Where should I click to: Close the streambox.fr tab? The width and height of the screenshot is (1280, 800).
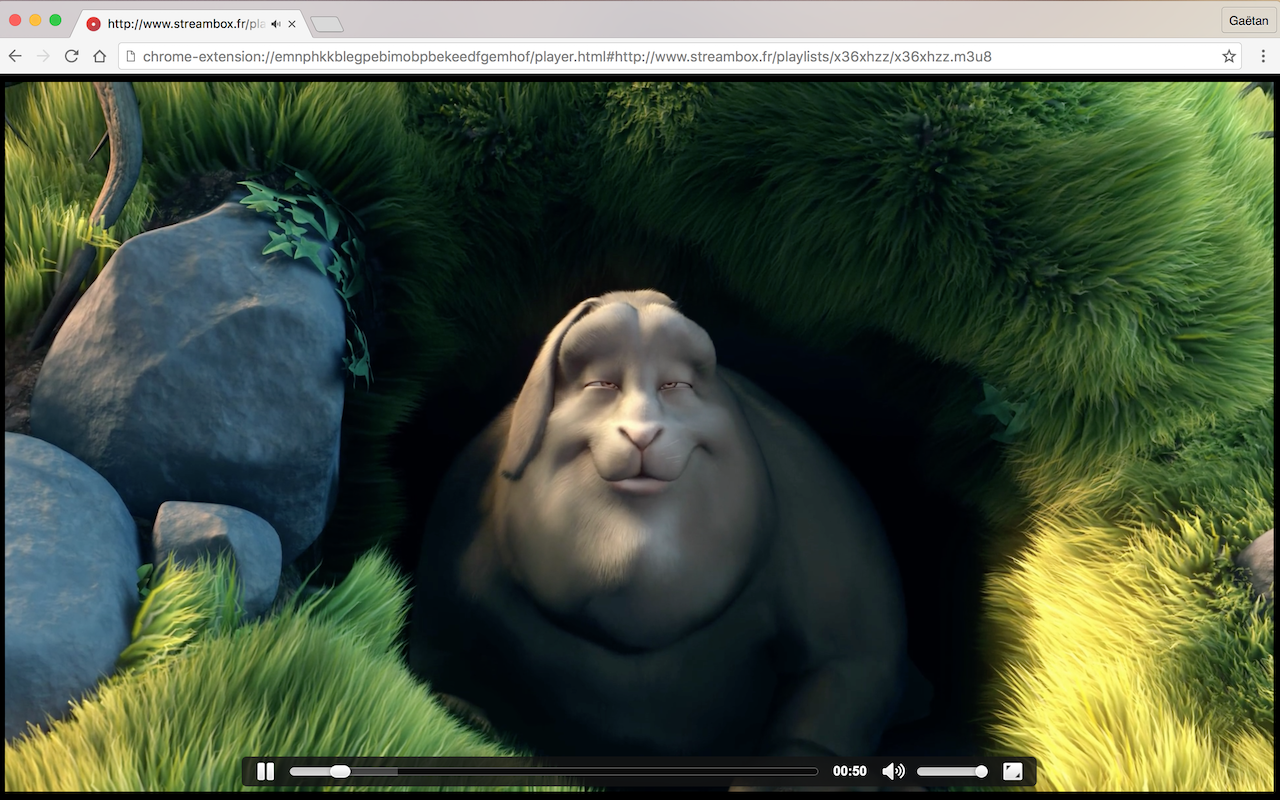tap(292, 24)
